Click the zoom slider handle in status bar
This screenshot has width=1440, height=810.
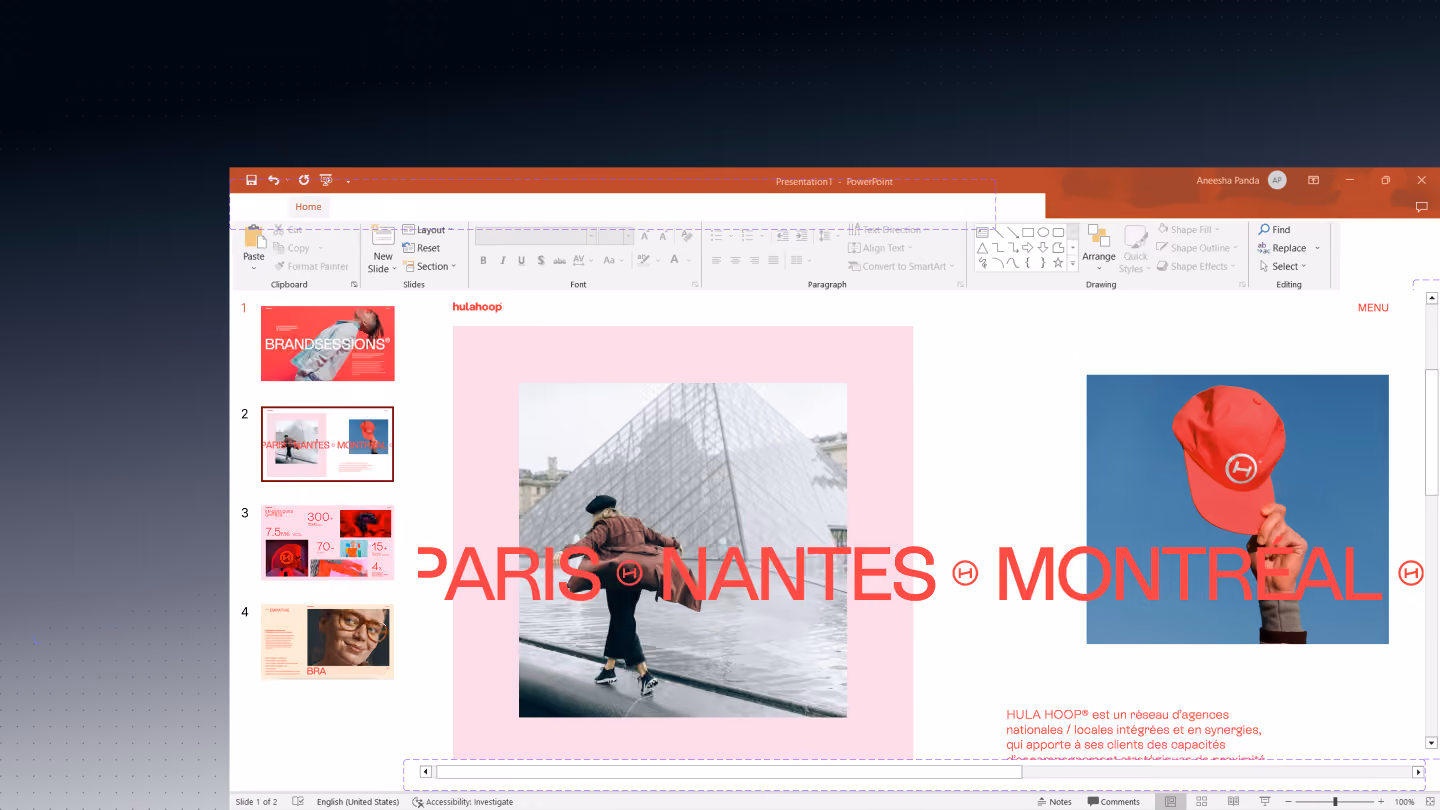(x=1335, y=801)
